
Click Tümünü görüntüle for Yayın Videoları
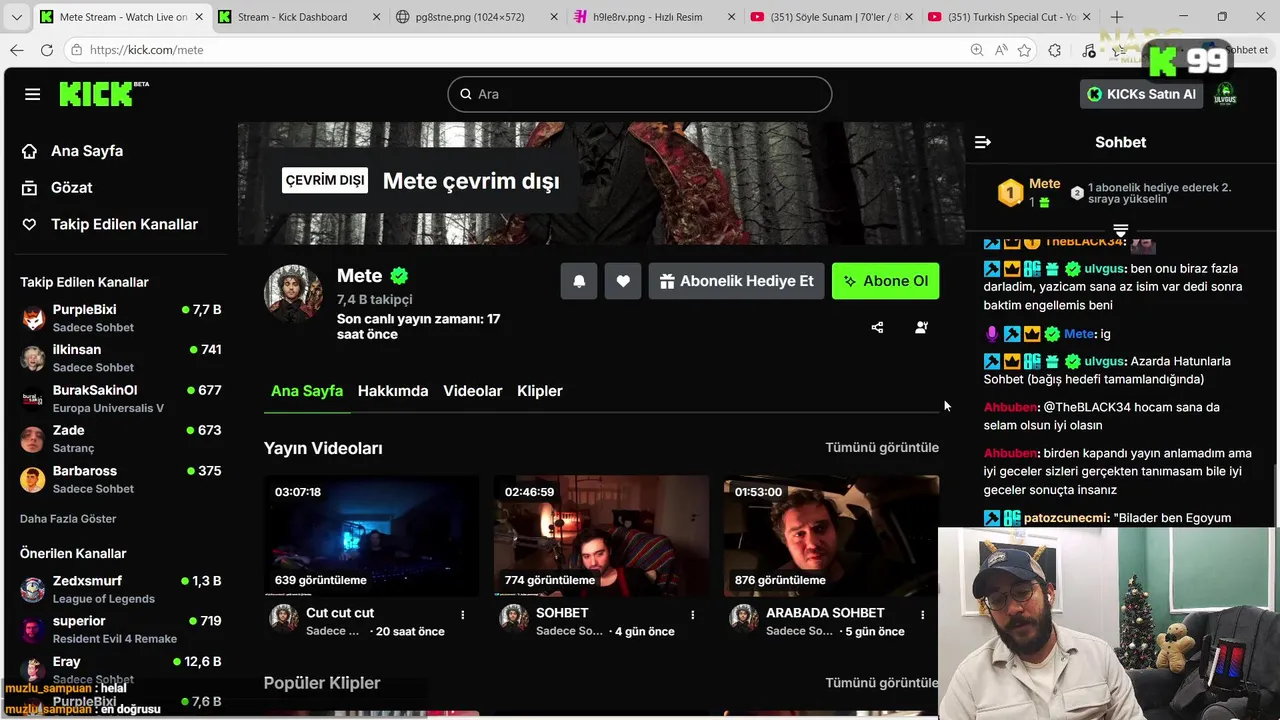pyautogui.click(x=882, y=448)
